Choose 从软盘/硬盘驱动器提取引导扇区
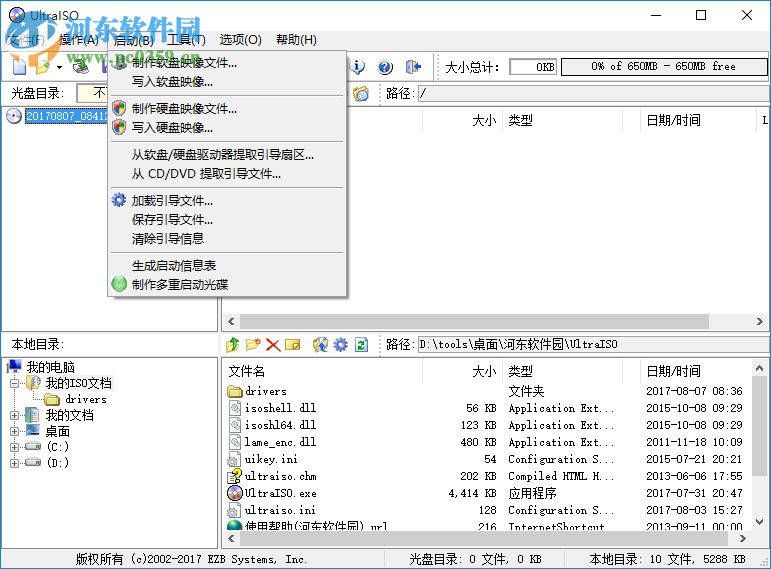This screenshot has width=771, height=569. [x=227, y=155]
